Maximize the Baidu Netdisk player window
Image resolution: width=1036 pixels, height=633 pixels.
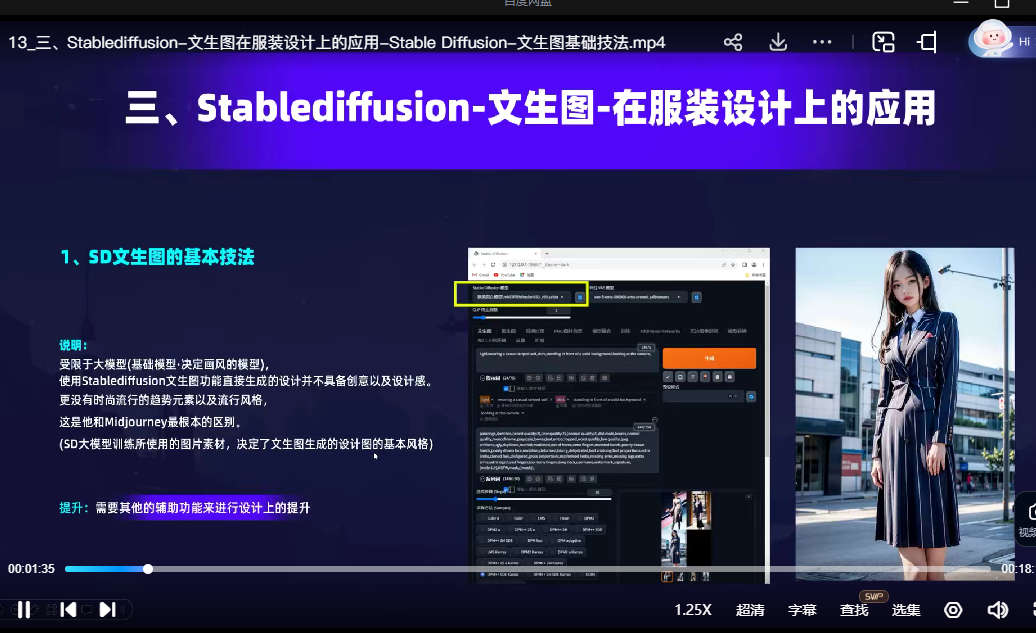pos(1002,3)
